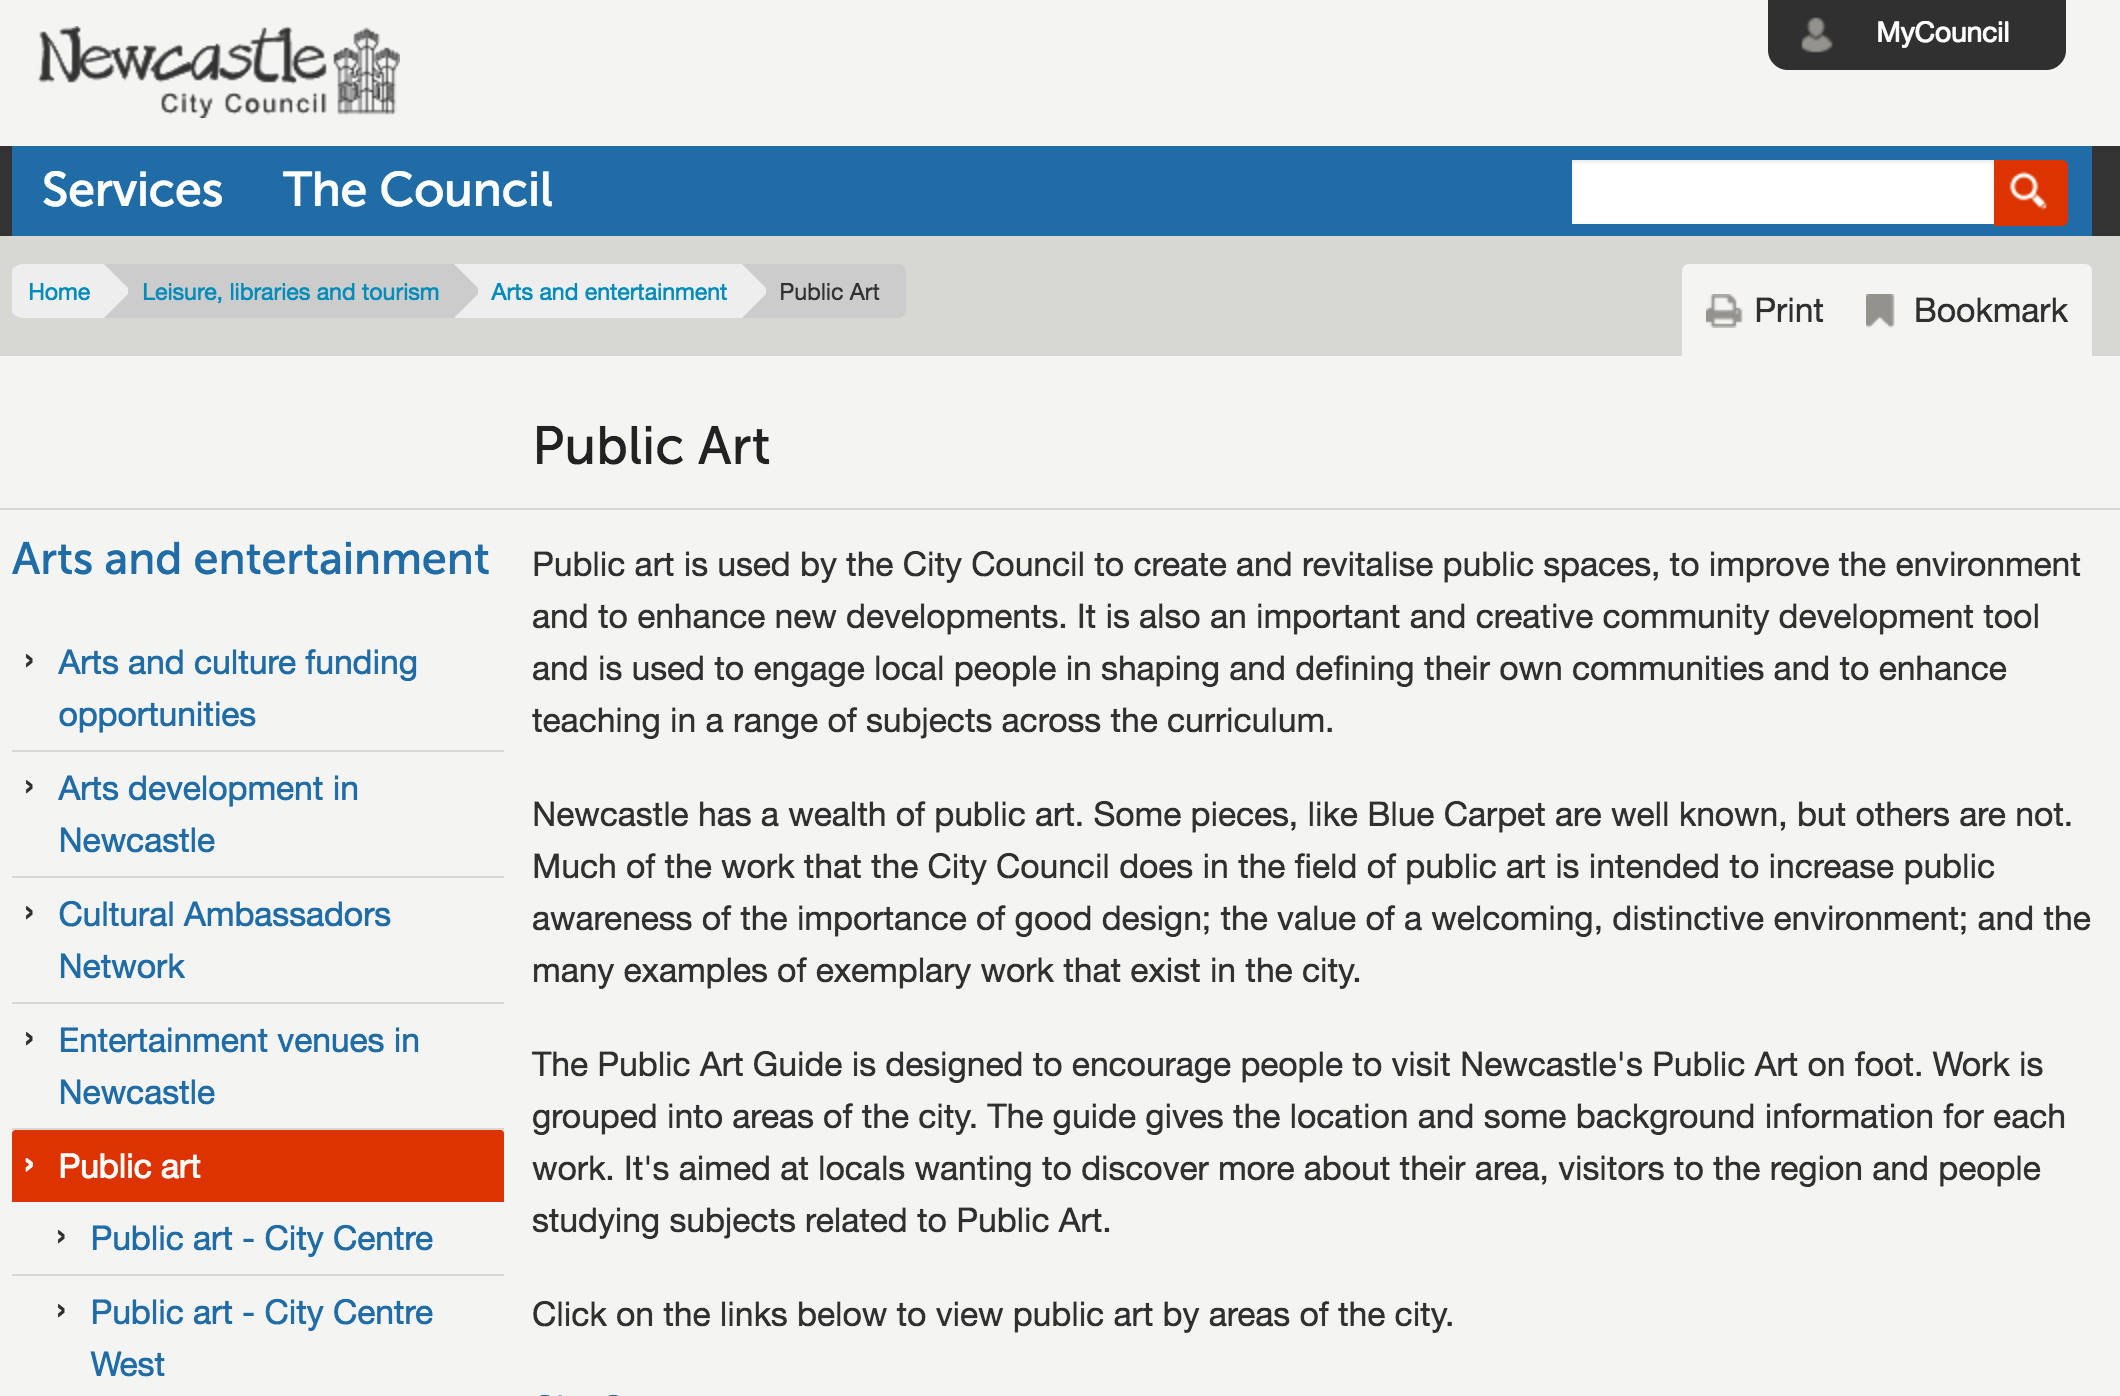Open Arts and entertainment breadcrumb link

608,292
